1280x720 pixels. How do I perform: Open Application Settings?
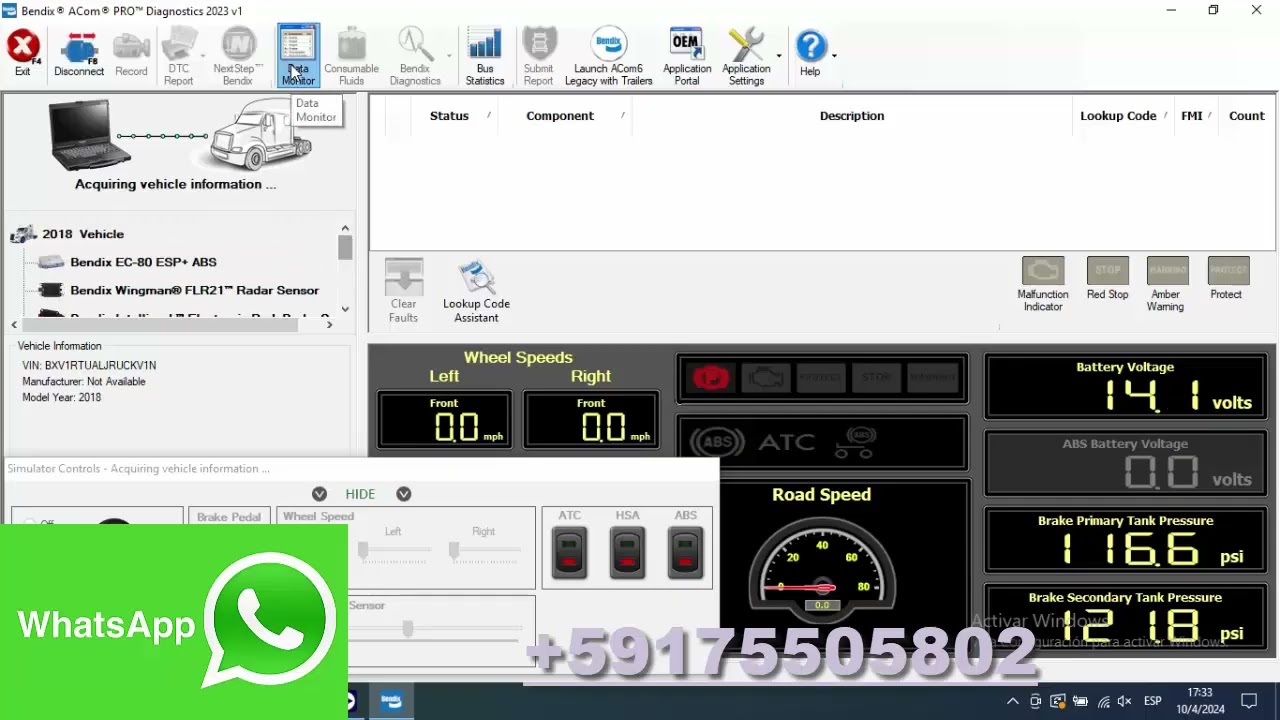(746, 57)
